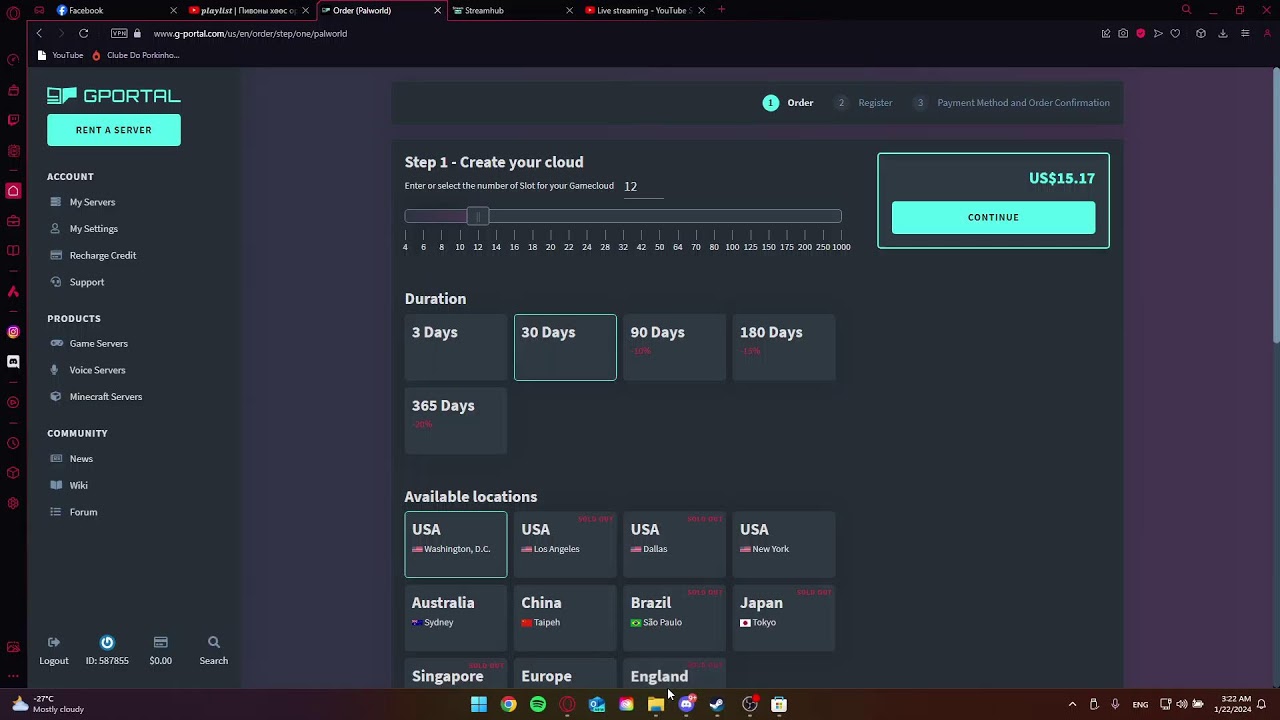Viewport: 1280px width, 720px height.
Task: Click the Minecraft Servers cube icon
Action: [x=56, y=397]
